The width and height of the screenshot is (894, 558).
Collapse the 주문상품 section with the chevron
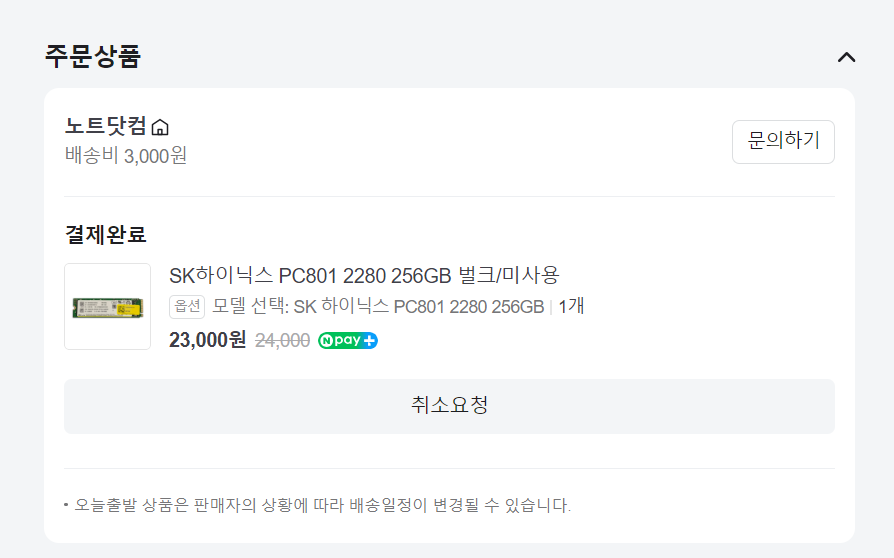[x=846, y=57]
